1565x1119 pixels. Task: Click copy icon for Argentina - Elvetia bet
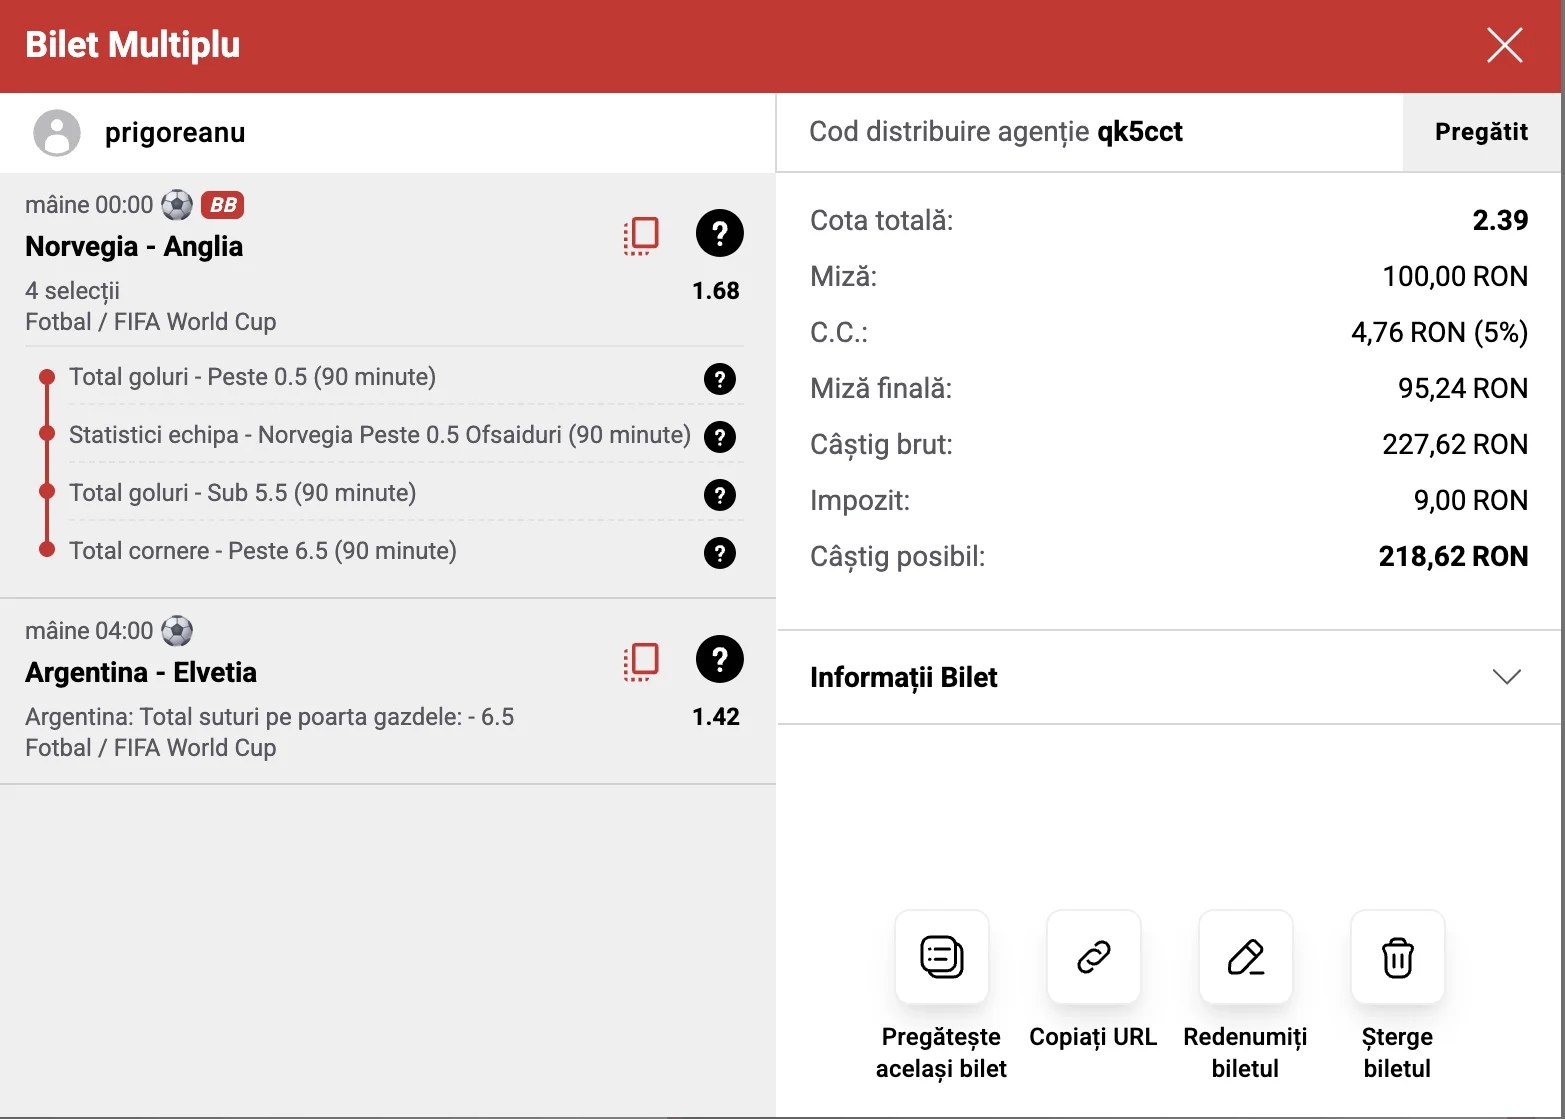(641, 661)
